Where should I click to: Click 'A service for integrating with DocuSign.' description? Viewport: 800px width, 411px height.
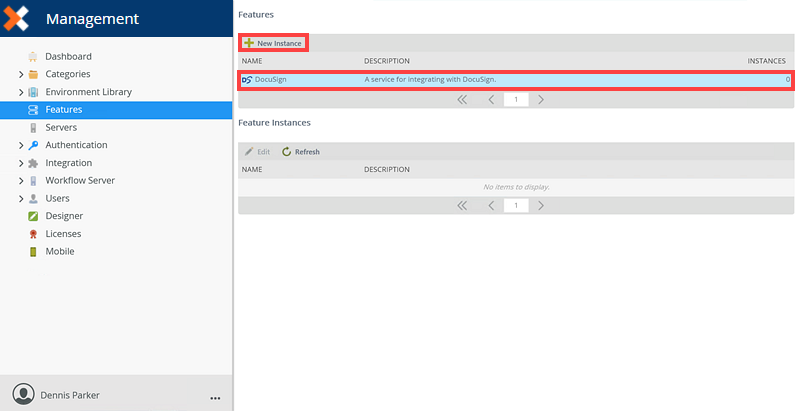pos(430,80)
